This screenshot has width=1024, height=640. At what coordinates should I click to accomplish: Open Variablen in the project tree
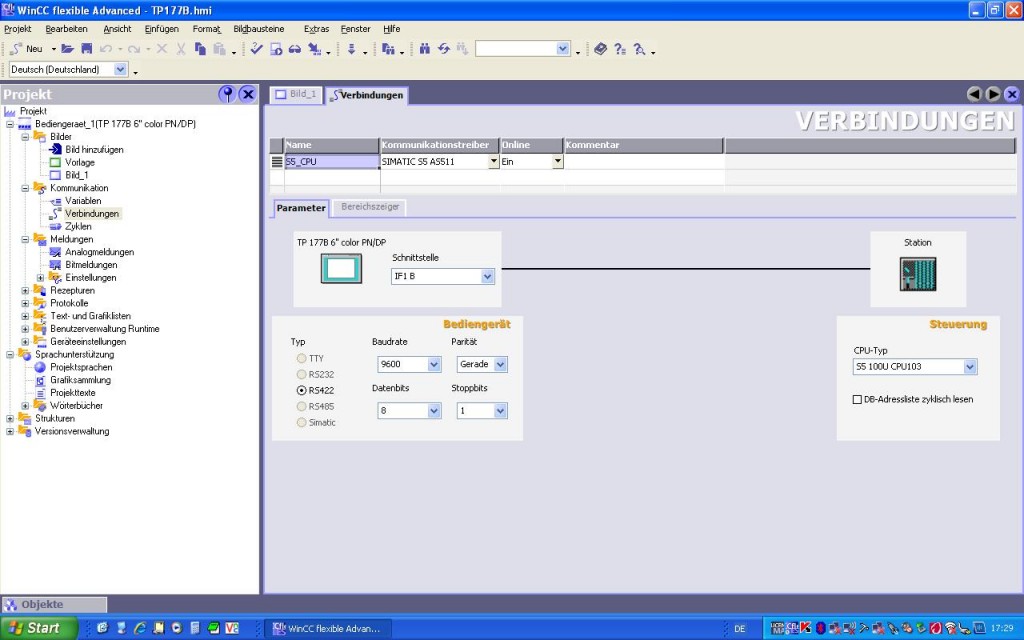pyautogui.click(x=83, y=201)
